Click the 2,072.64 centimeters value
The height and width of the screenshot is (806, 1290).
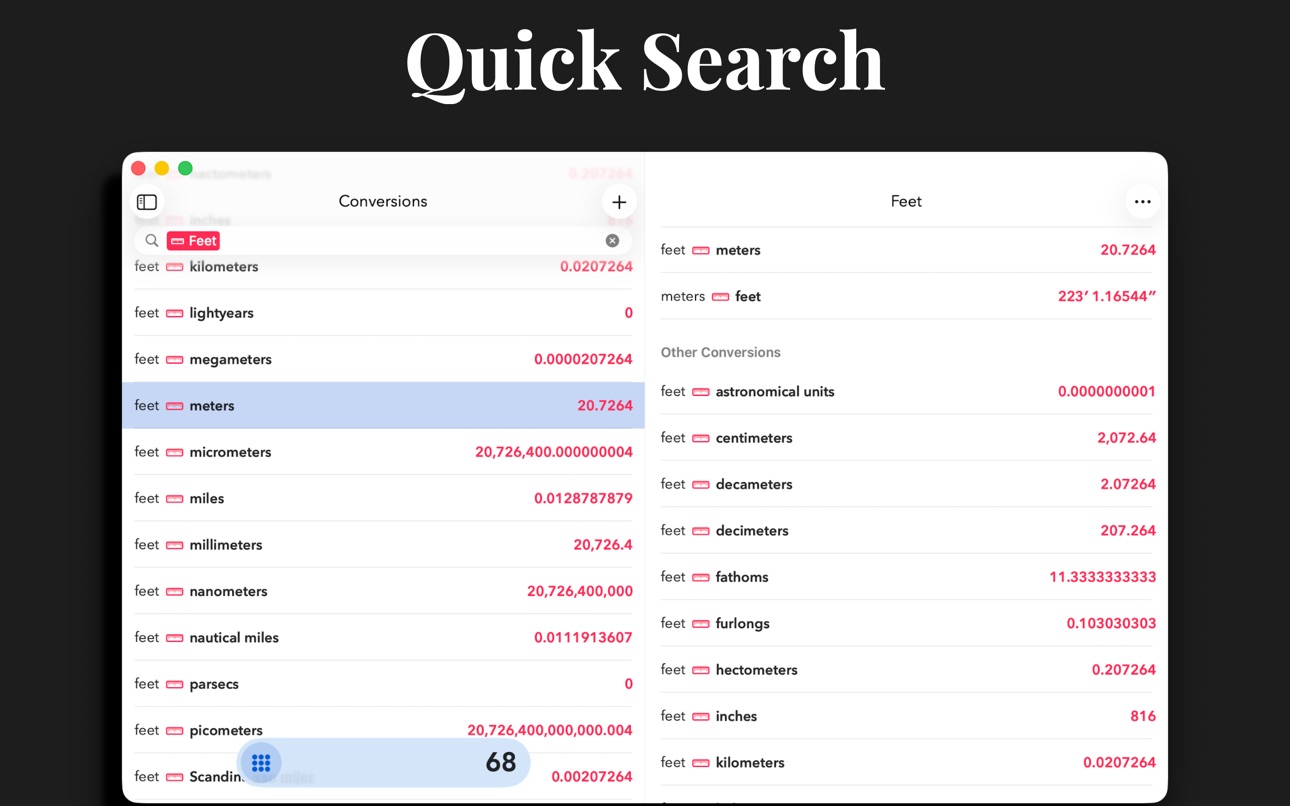click(x=1126, y=438)
